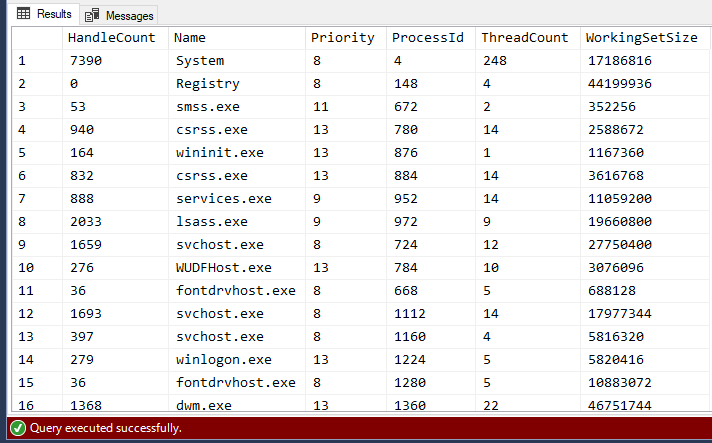Click the HandleCount cell '1693'
712x443 pixels.
(x=115, y=314)
